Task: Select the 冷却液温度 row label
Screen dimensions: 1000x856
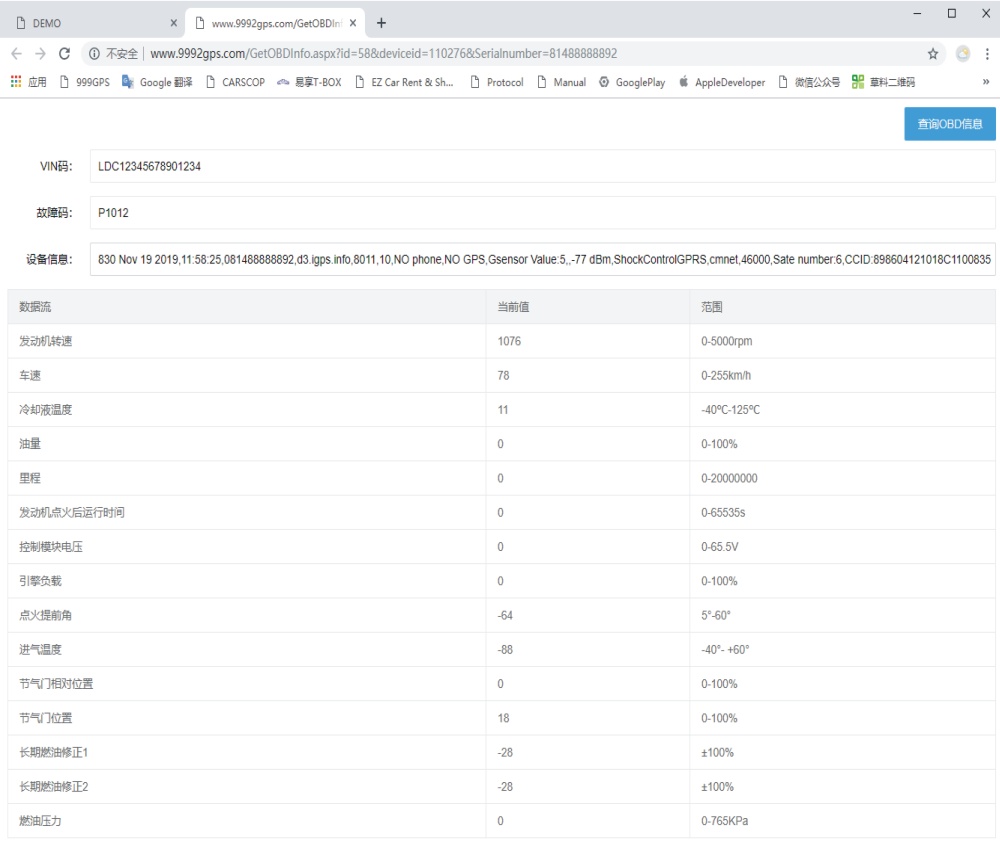Action: coord(46,410)
